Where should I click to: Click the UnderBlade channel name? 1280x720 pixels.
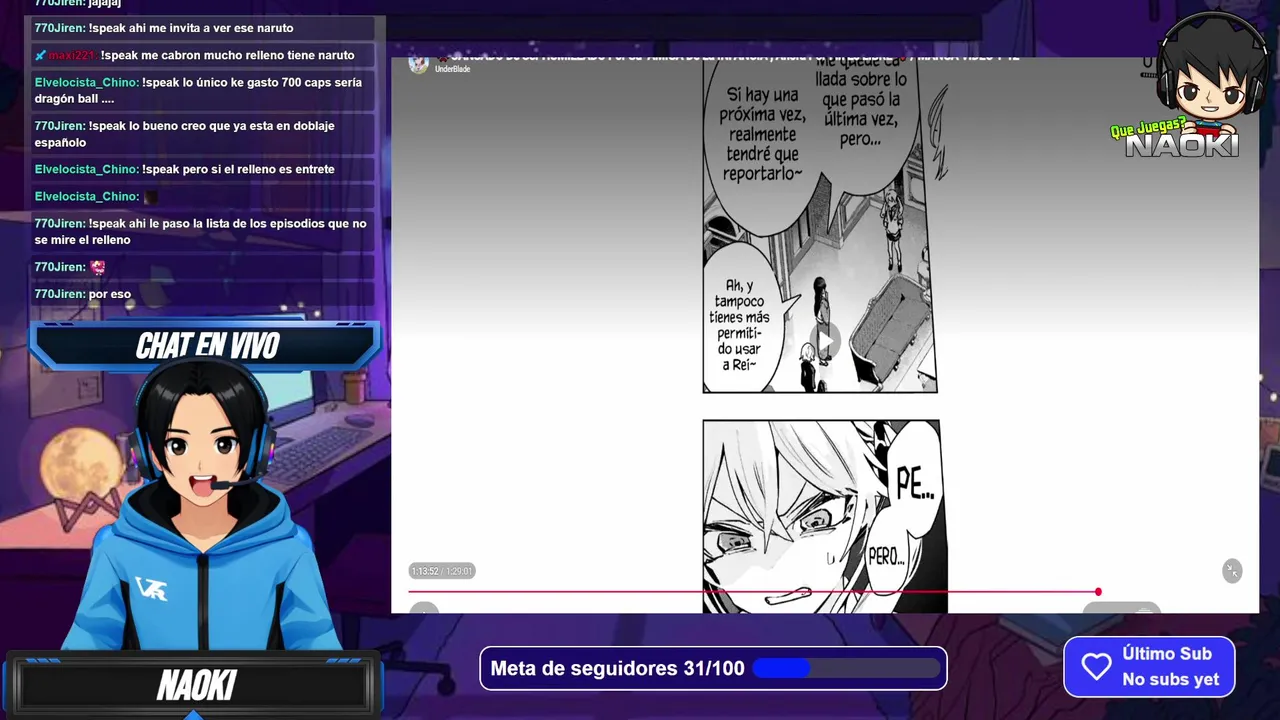pos(452,69)
